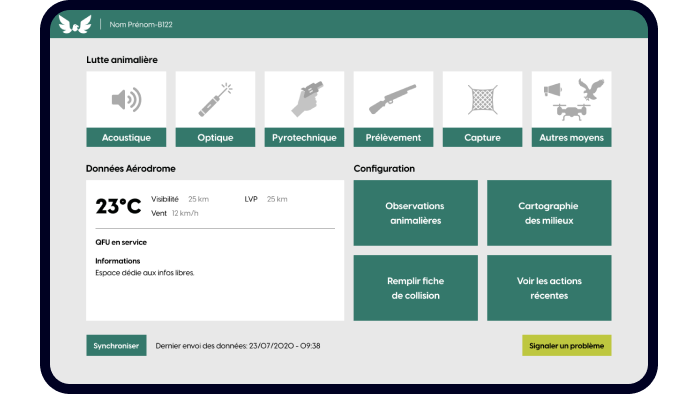The height and width of the screenshot is (394, 699).
Task: Click the Prélèvement label bar
Action: tap(393, 137)
